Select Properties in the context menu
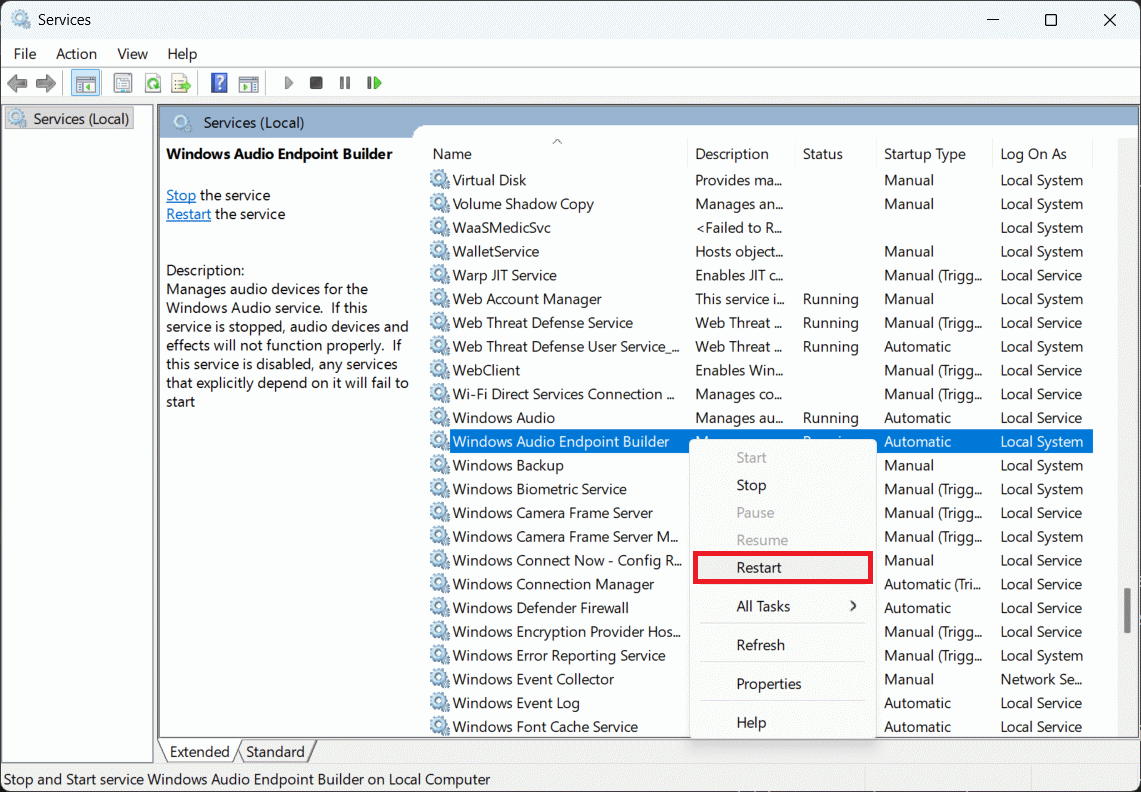Viewport: 1141px width, 792px height. coord(769,684)
